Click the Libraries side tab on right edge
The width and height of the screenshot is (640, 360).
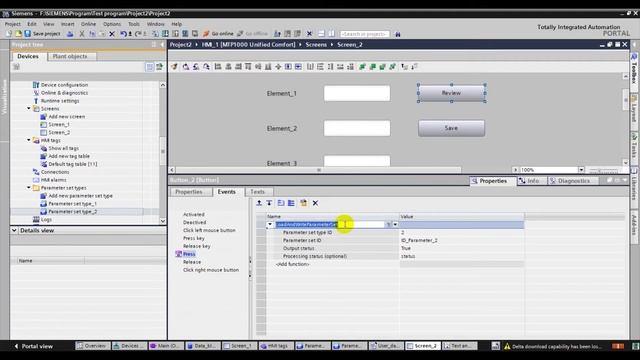[x=635, y=188]
